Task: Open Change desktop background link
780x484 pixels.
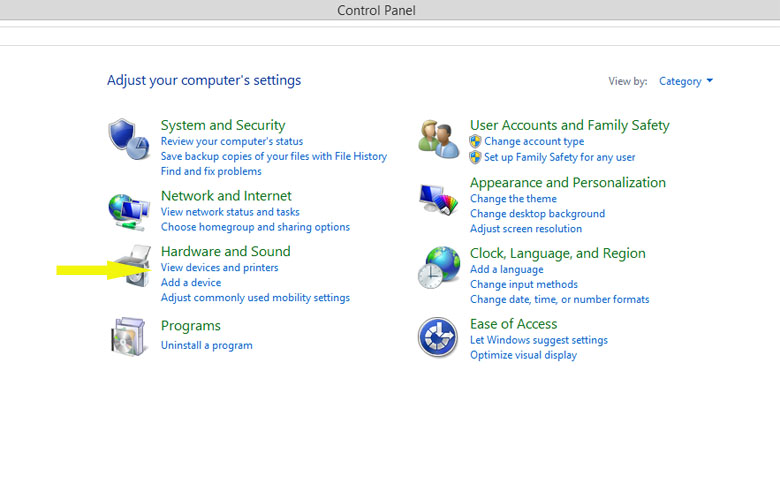Action: coord(537,214)
